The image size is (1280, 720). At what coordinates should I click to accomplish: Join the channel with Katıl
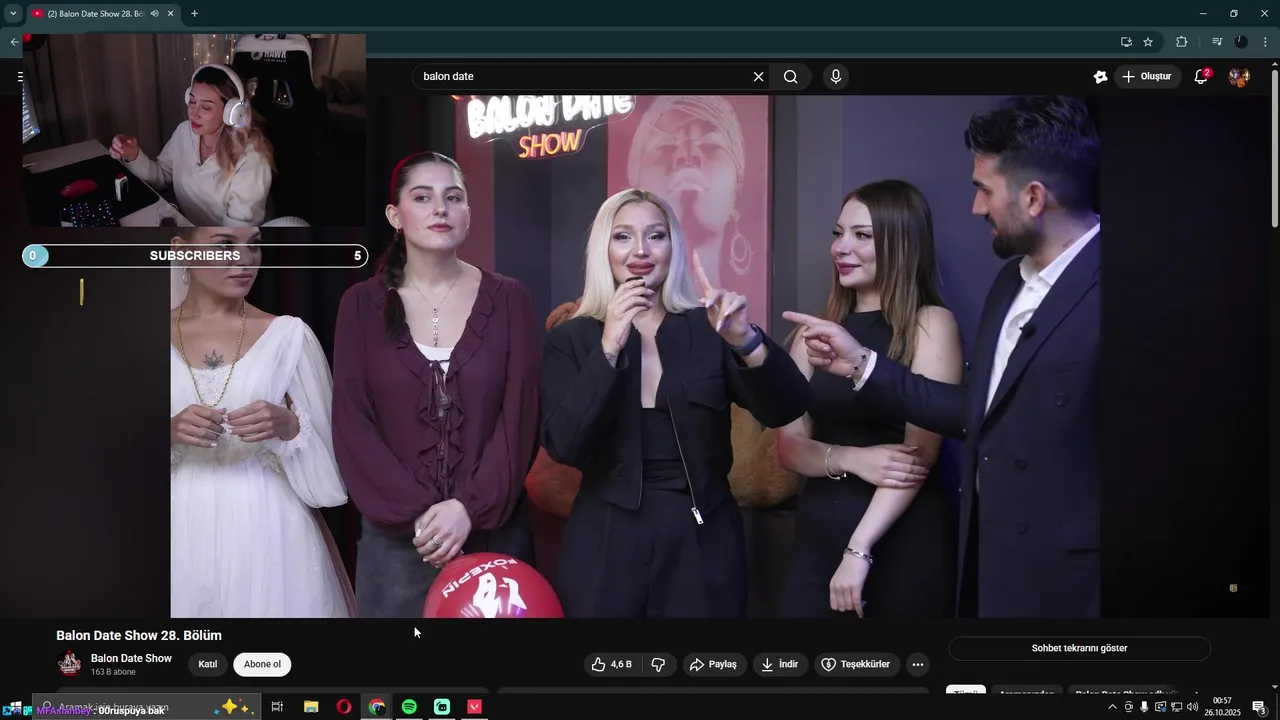click(207, 664)
